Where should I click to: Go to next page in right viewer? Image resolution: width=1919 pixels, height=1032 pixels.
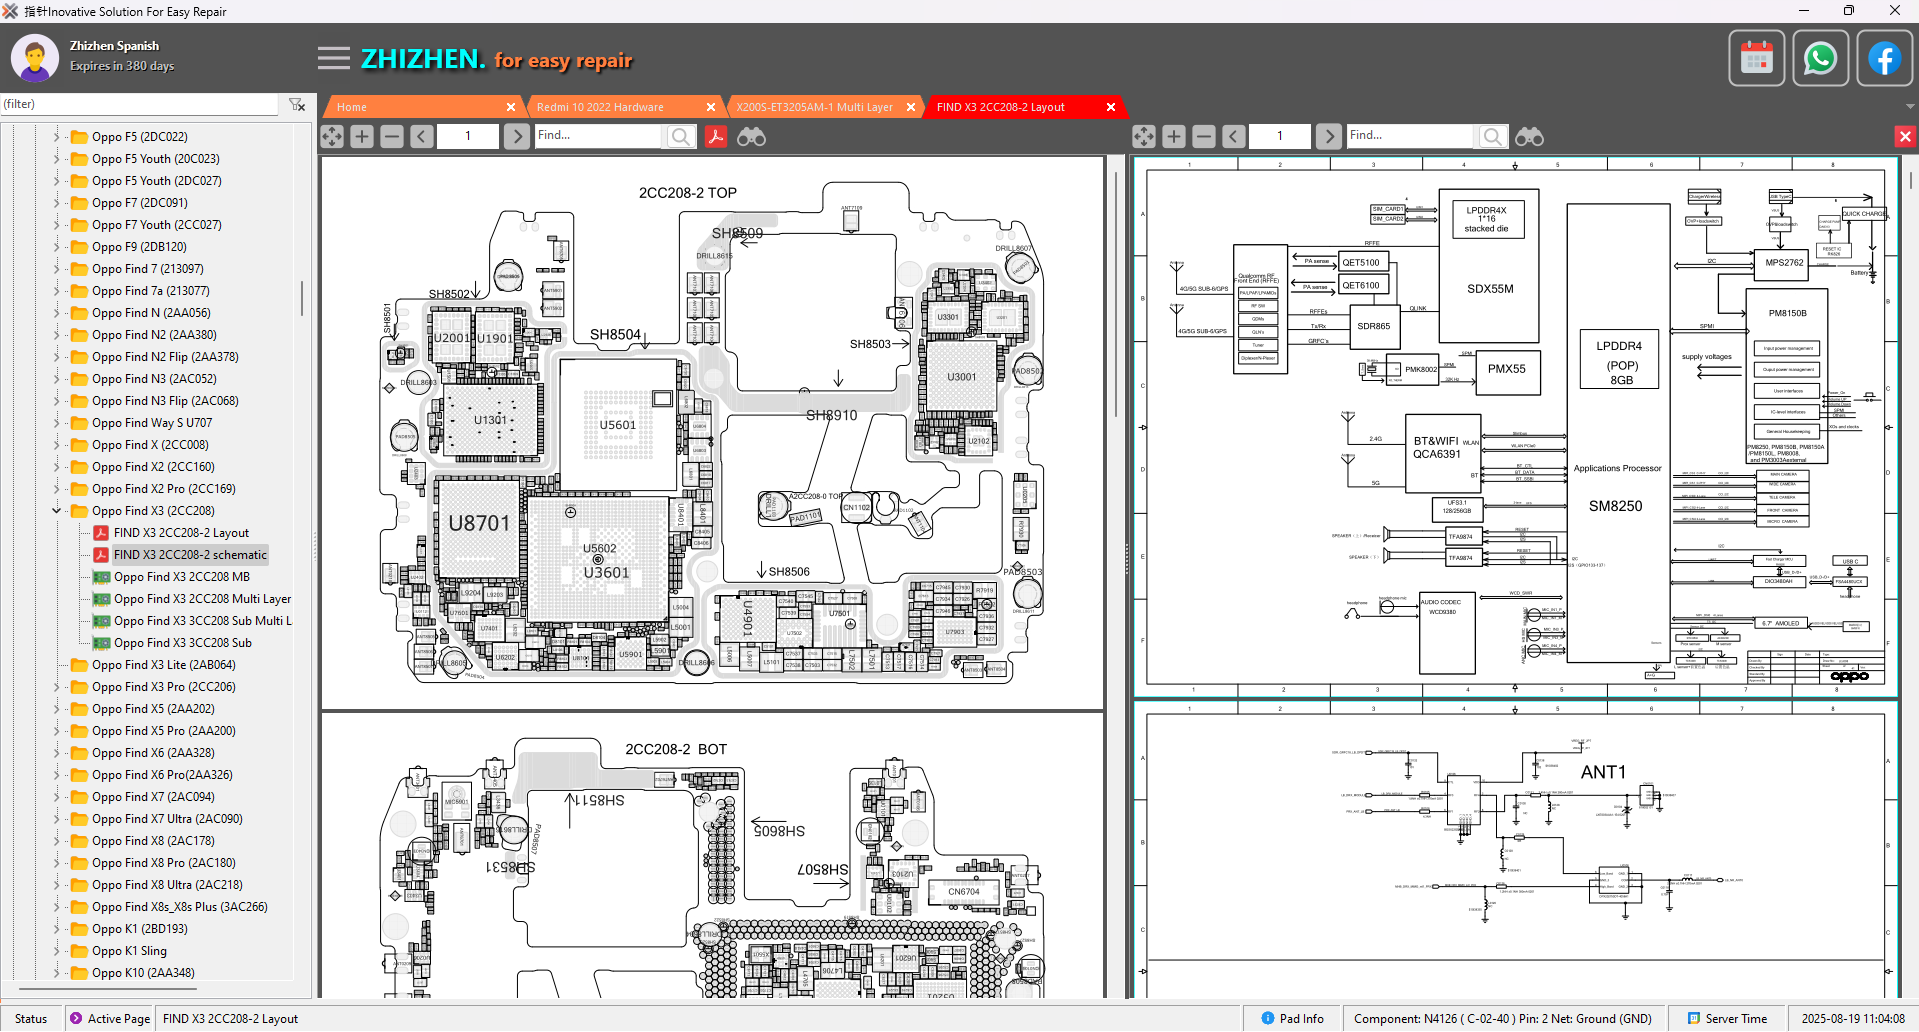(x=1328, y=136)
